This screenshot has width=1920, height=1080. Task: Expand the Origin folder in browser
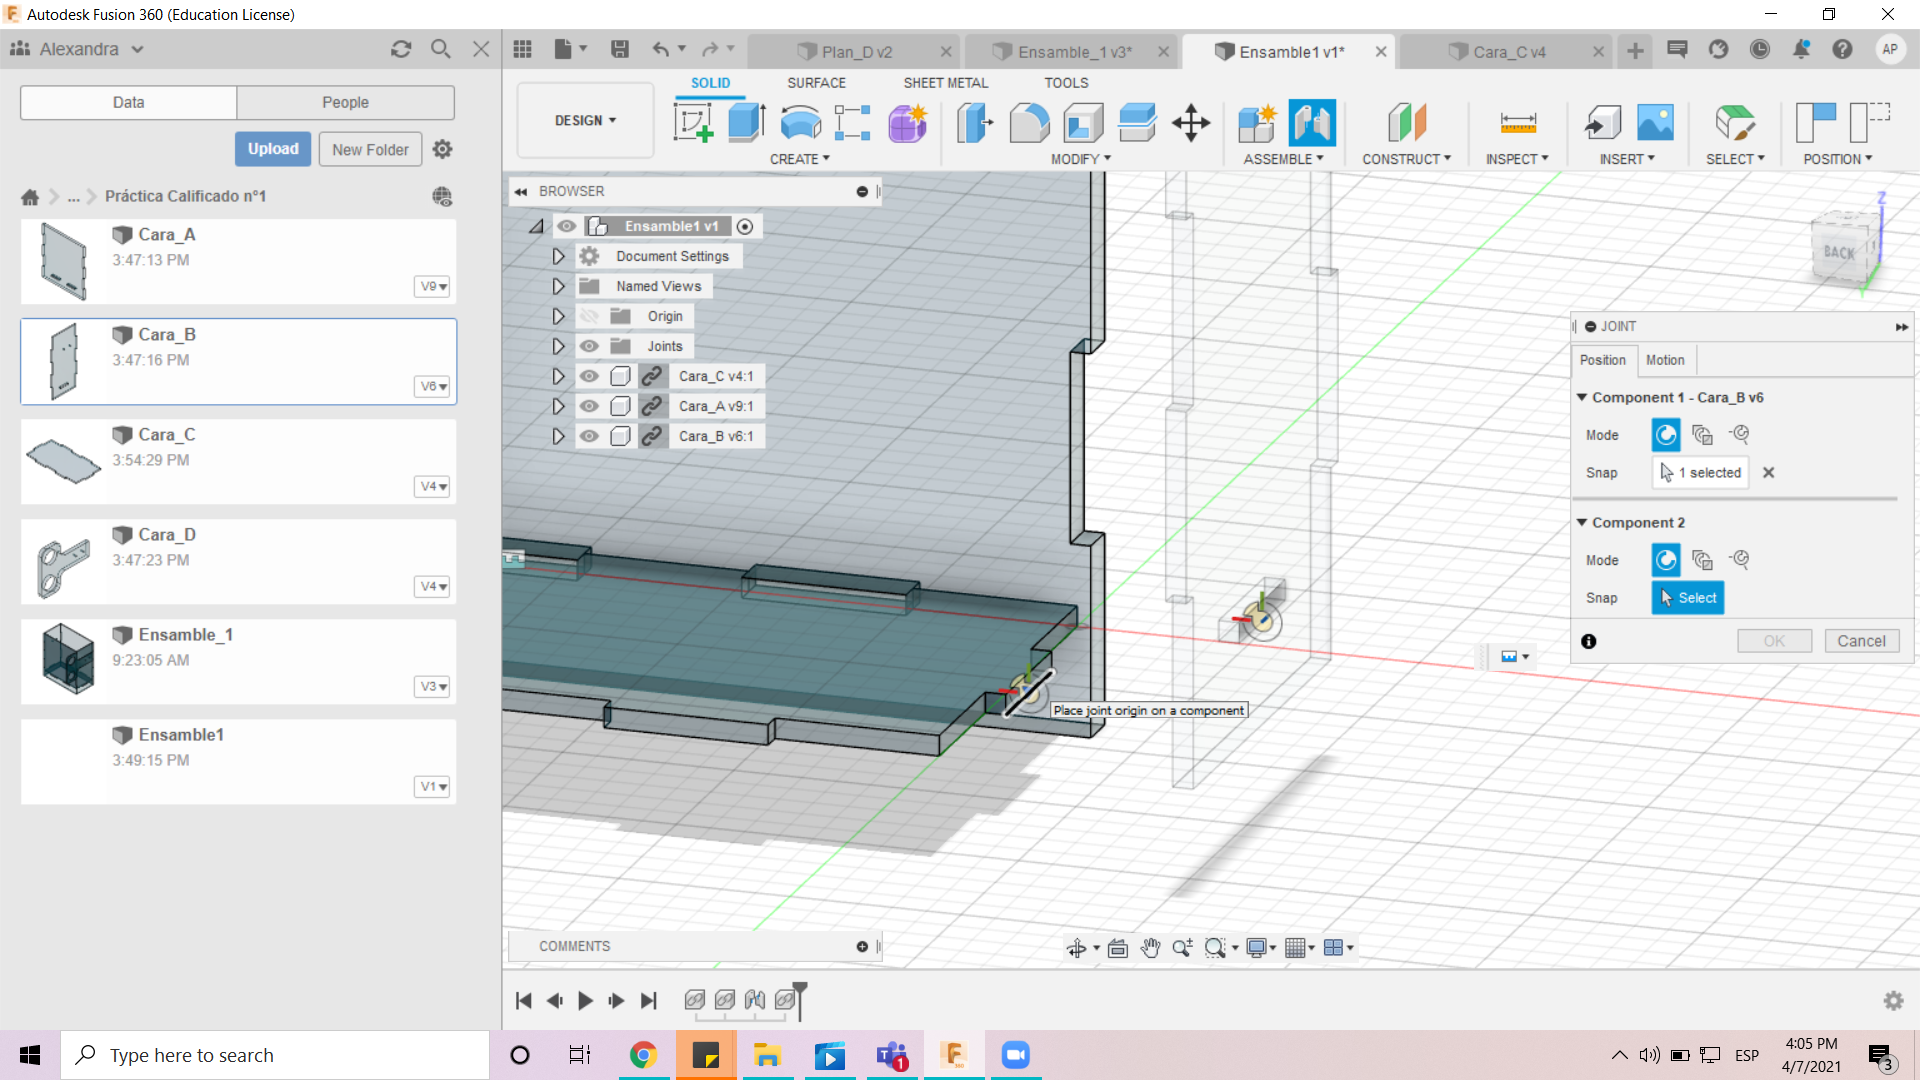pyautogui.click(x=556, y=315)
